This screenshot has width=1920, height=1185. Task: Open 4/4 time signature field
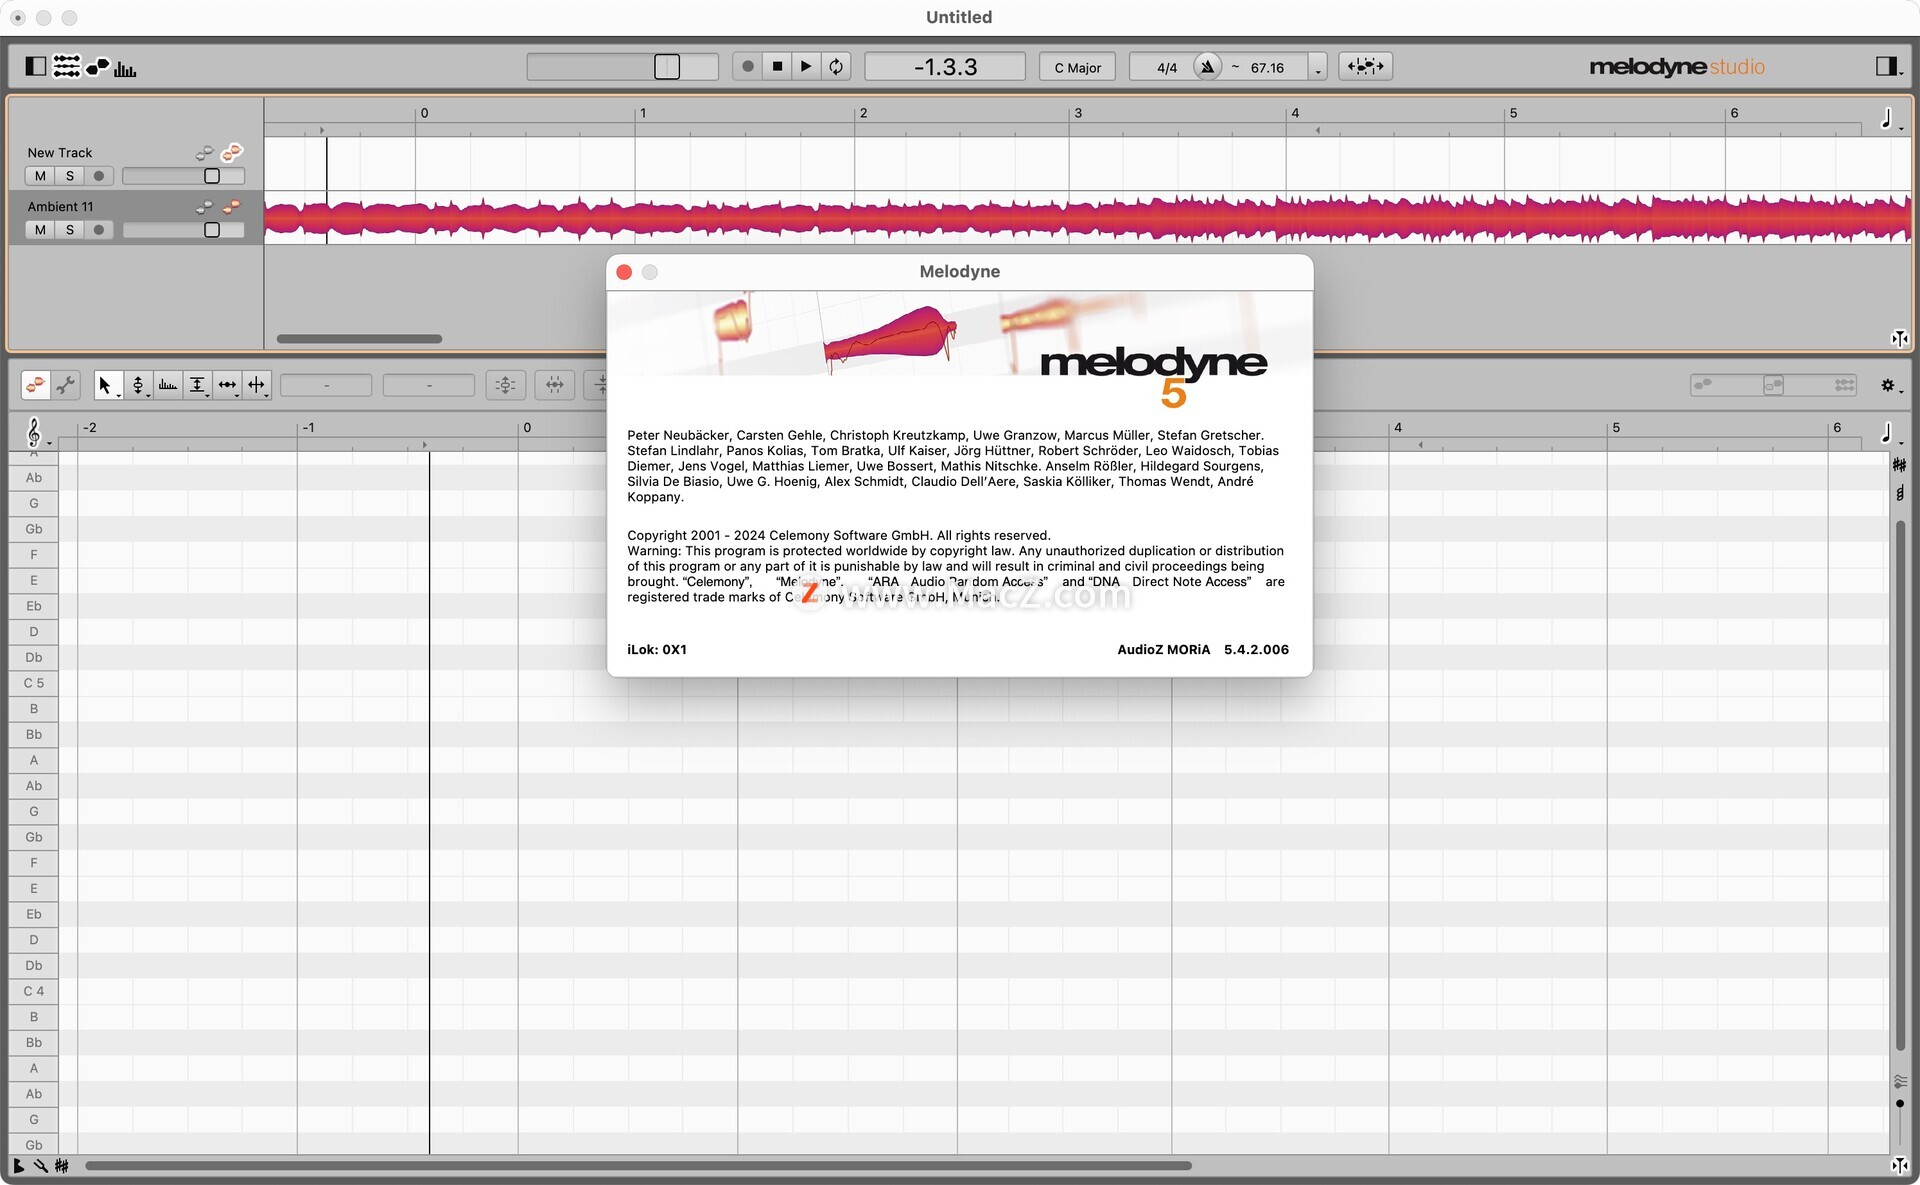pyautogui.click(x=1166, y=67)
